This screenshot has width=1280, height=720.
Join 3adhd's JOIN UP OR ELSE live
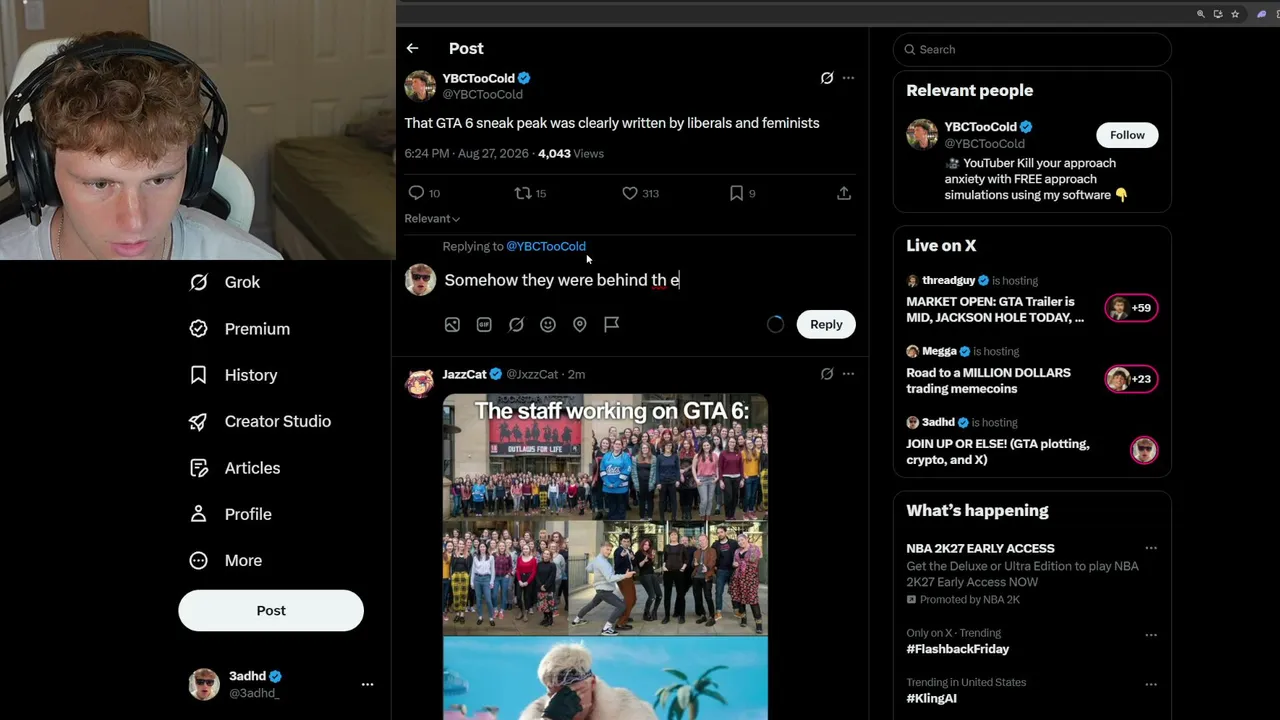pos(998,451)
